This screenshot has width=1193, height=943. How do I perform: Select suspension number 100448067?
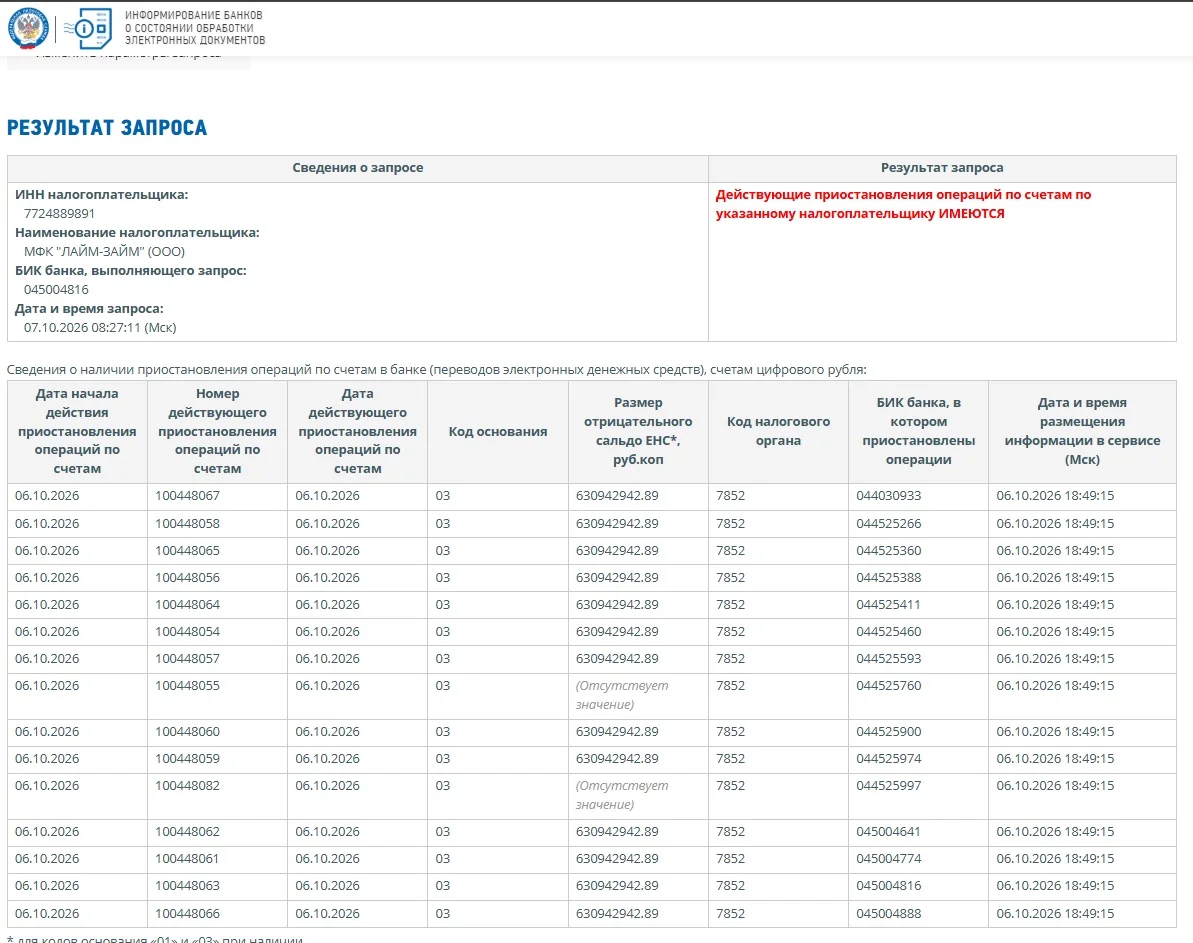[187, 496]
